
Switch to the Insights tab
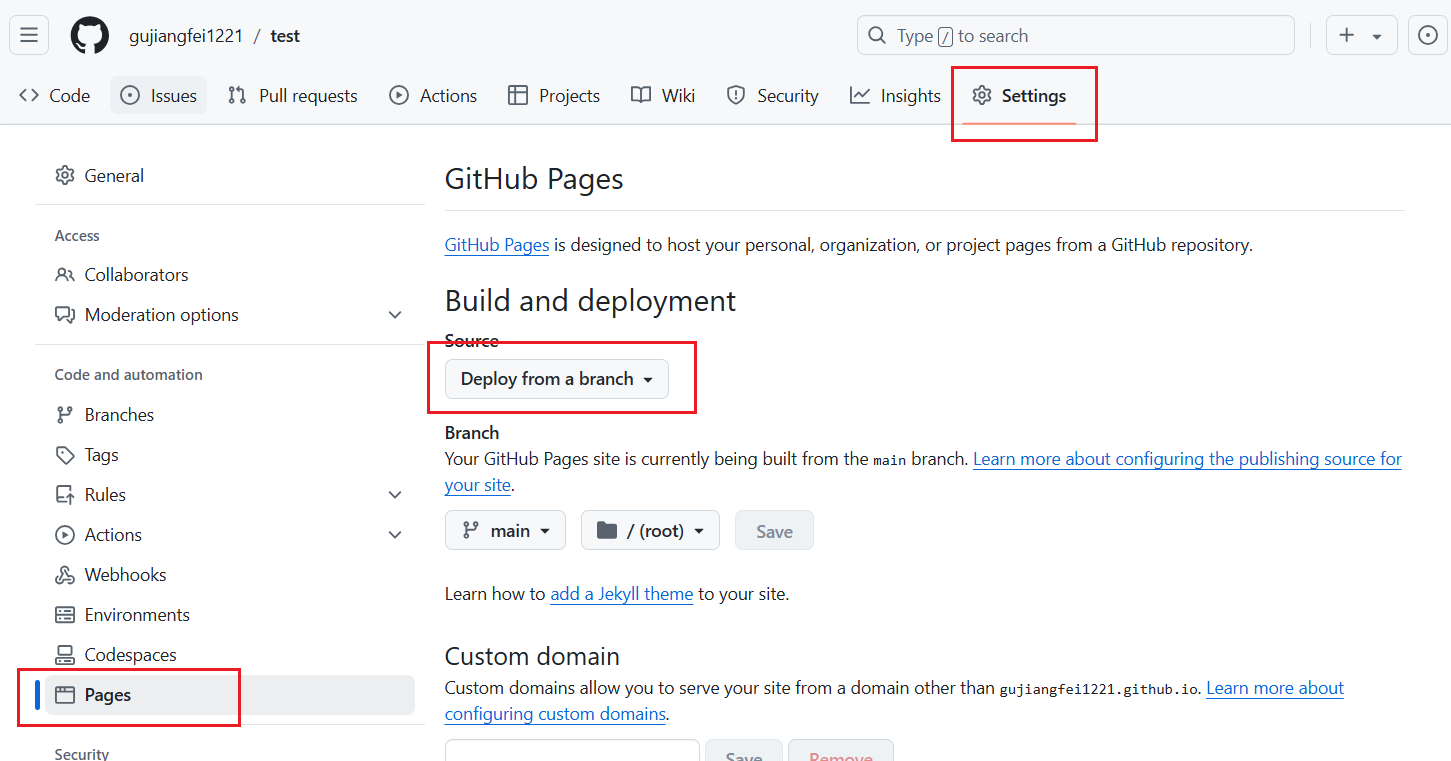tap(895, 96)
